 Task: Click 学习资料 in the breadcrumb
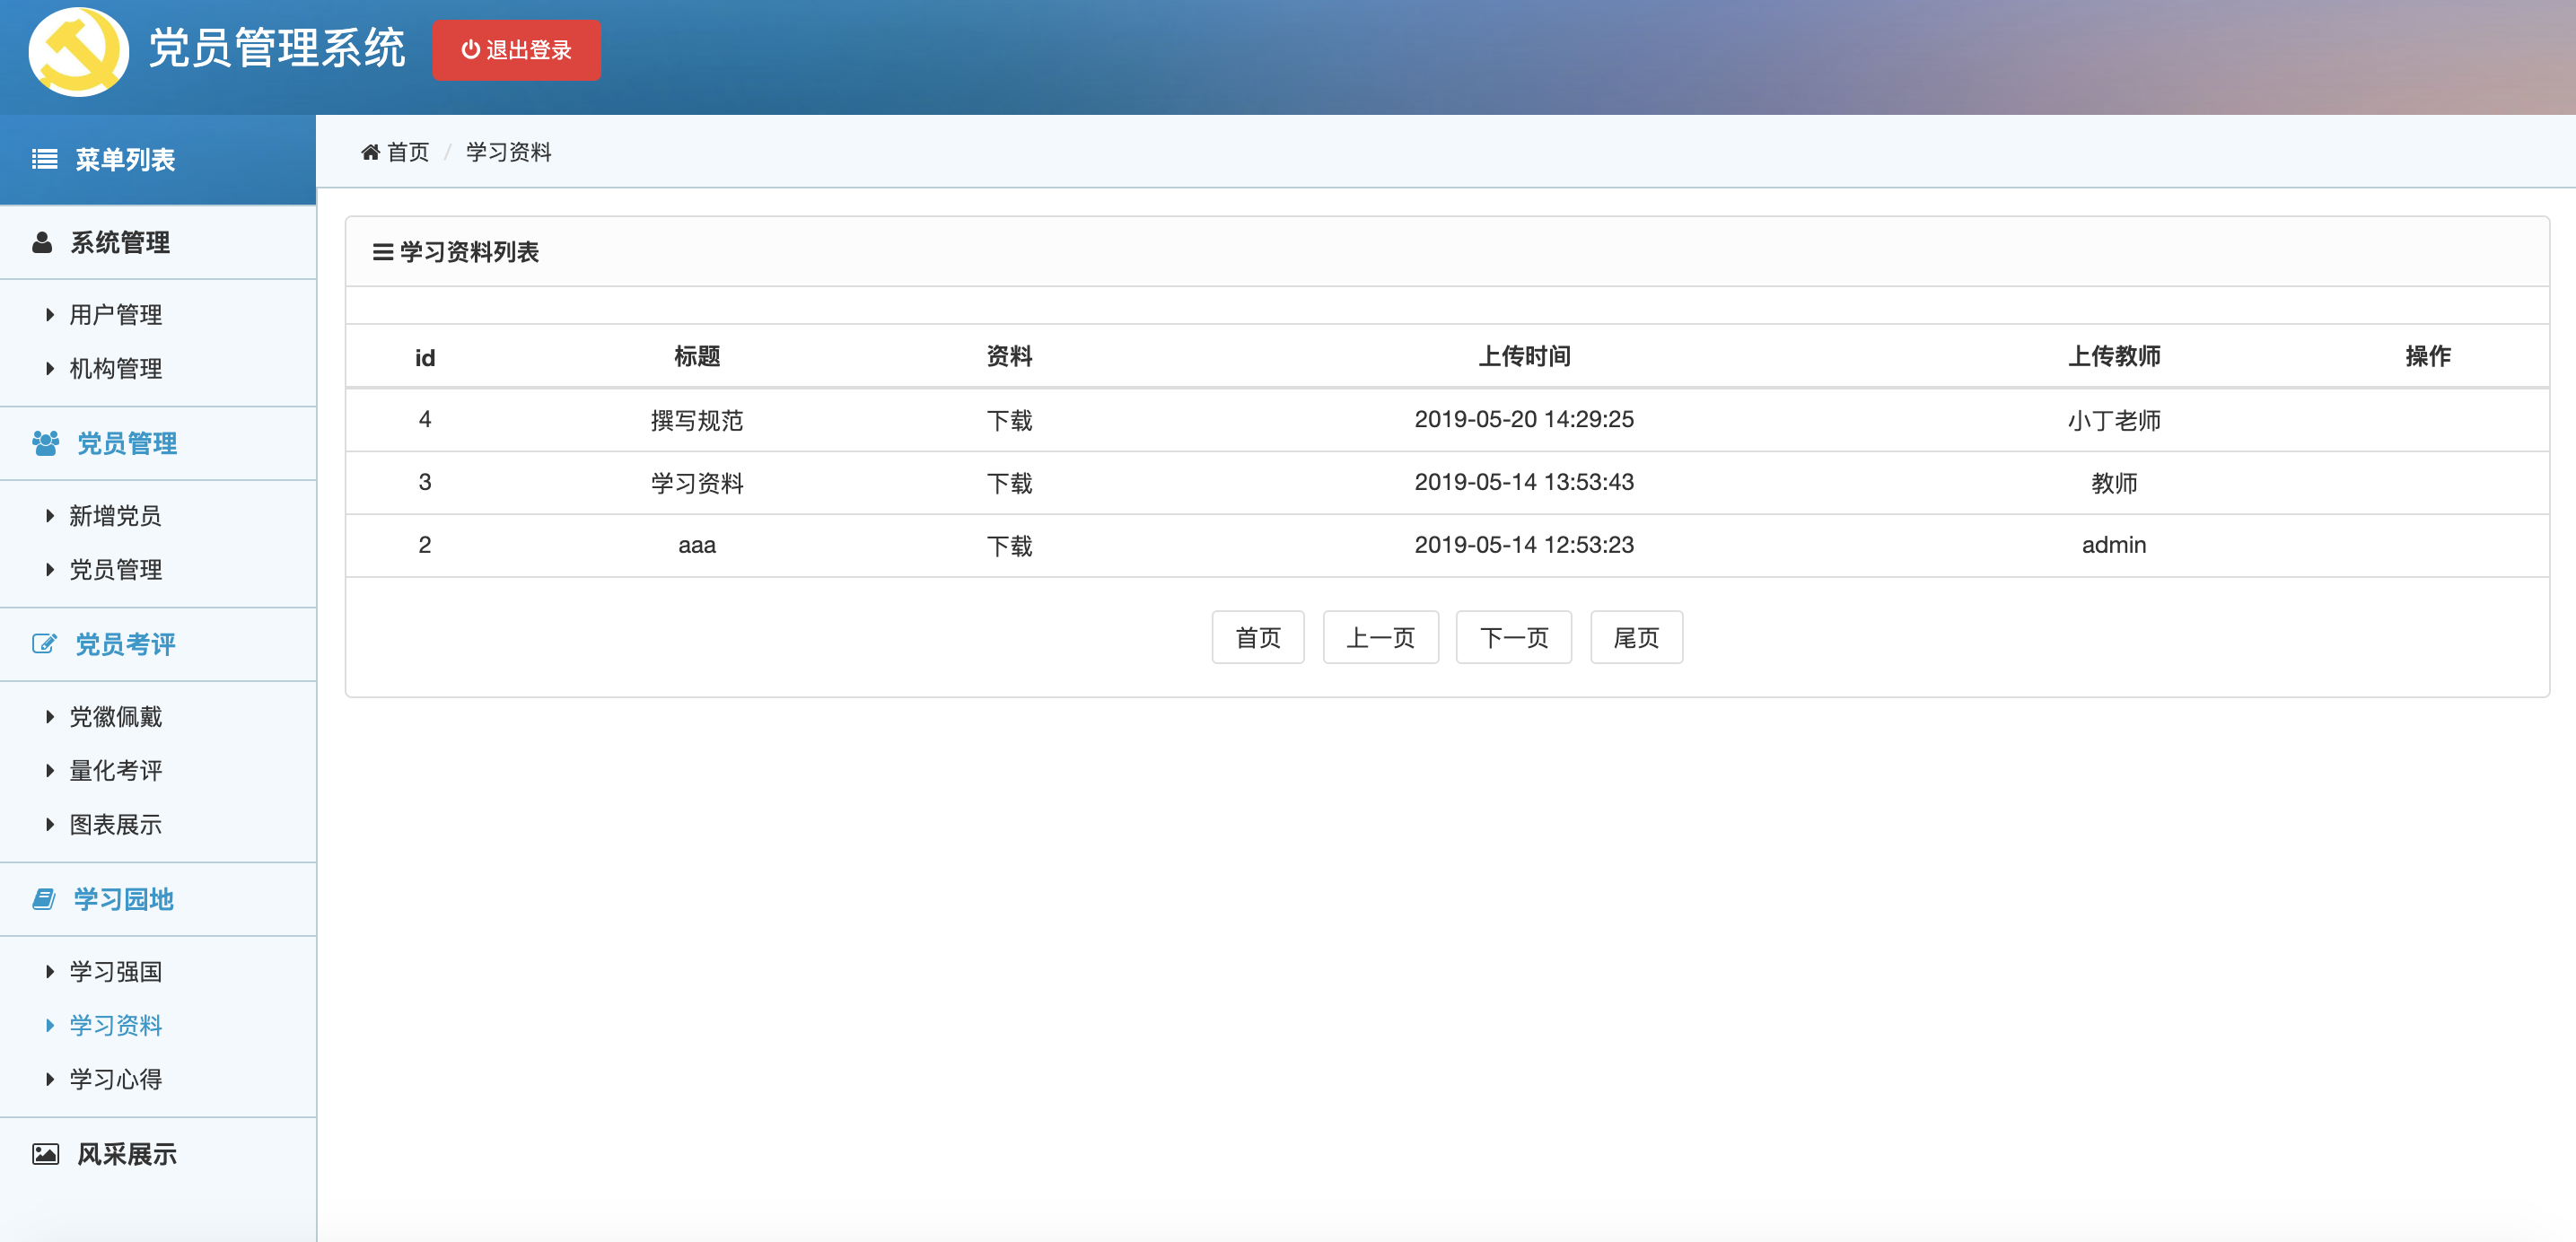pyautogui.click(x=509, y=152)
